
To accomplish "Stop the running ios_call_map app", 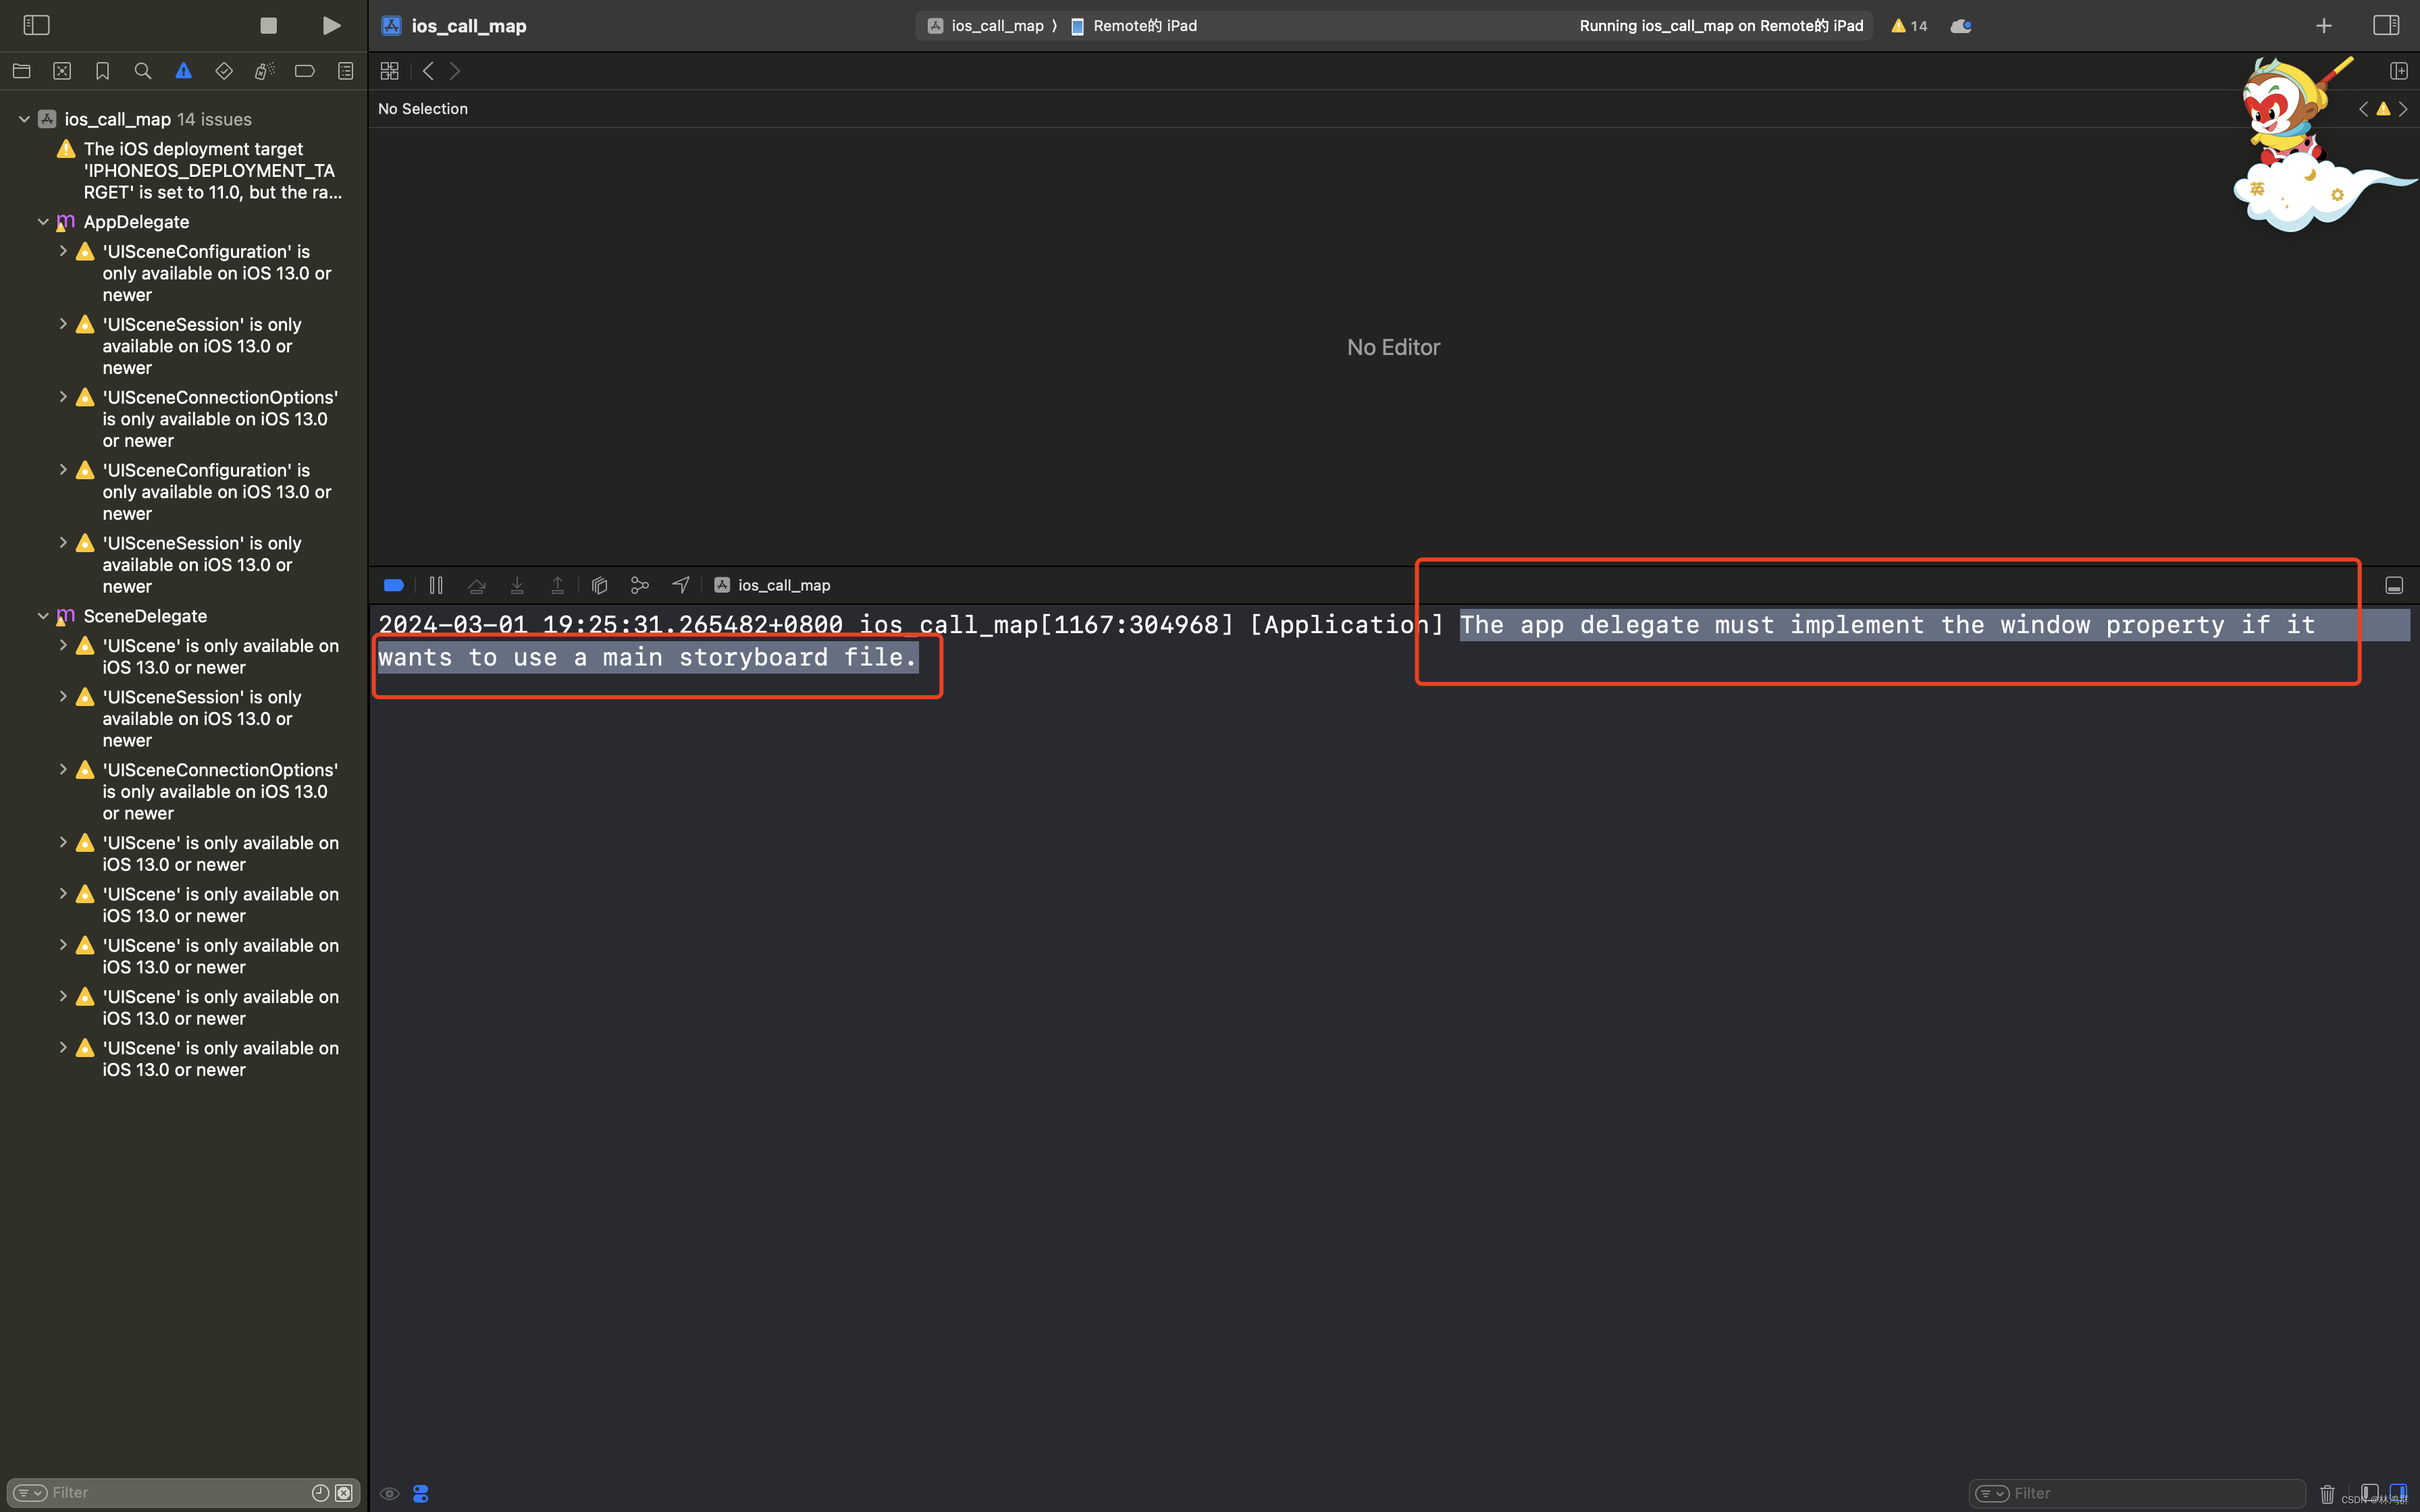I will click(x=268, y=26).
